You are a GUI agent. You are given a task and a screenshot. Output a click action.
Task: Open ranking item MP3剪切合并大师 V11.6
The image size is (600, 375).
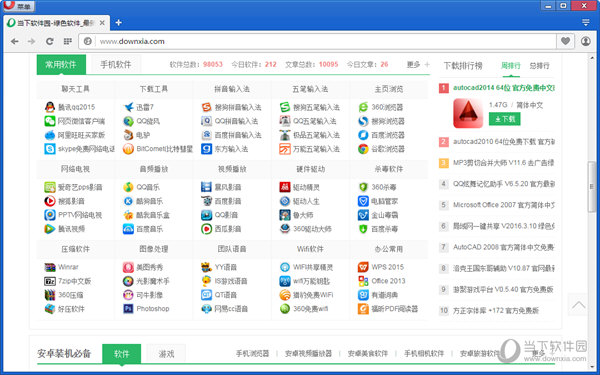pos(504,163)
